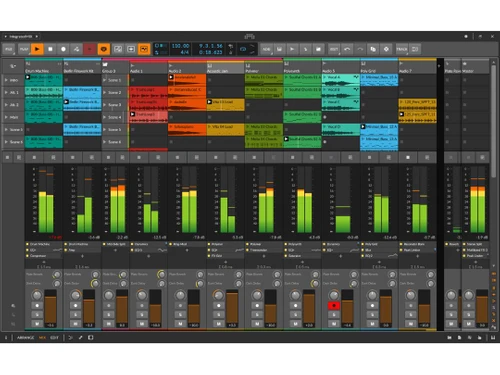The image size is (500, 375).
Task: Click the redo arrow in the toolbar
Action: coord(360,49)
